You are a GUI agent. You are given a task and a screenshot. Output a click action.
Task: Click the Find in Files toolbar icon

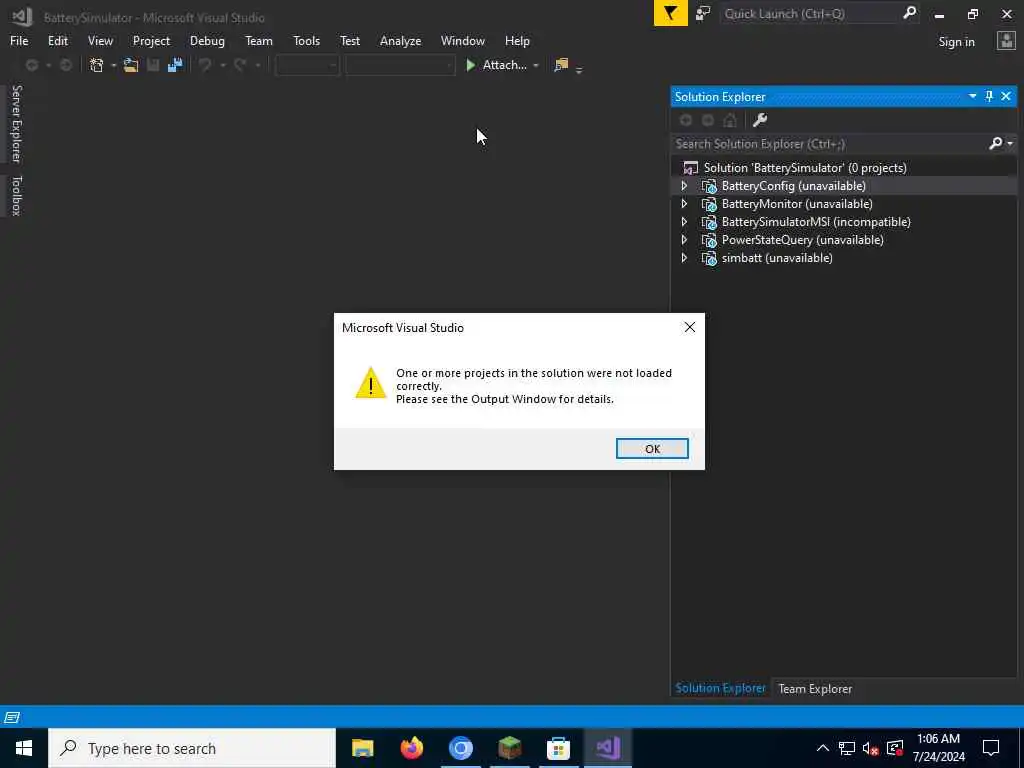tap(560, 65)
